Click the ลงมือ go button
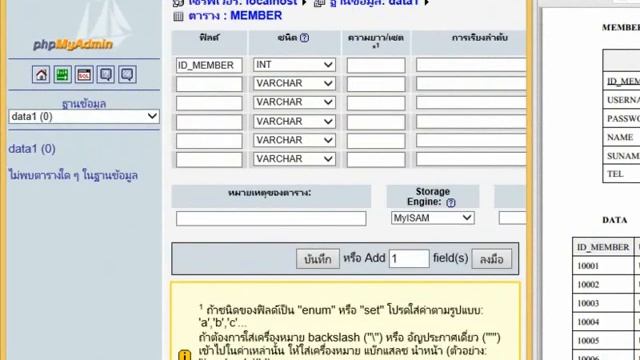Screen dimensions: 640x360 coord(492,259)
